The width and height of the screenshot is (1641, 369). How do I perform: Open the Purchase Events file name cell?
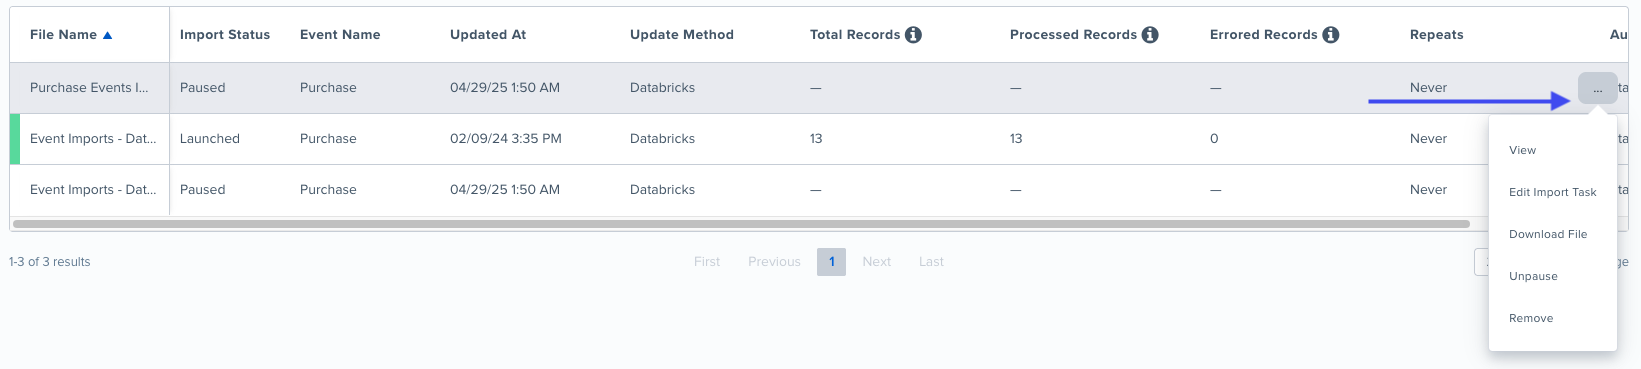[x=89, y=88]
